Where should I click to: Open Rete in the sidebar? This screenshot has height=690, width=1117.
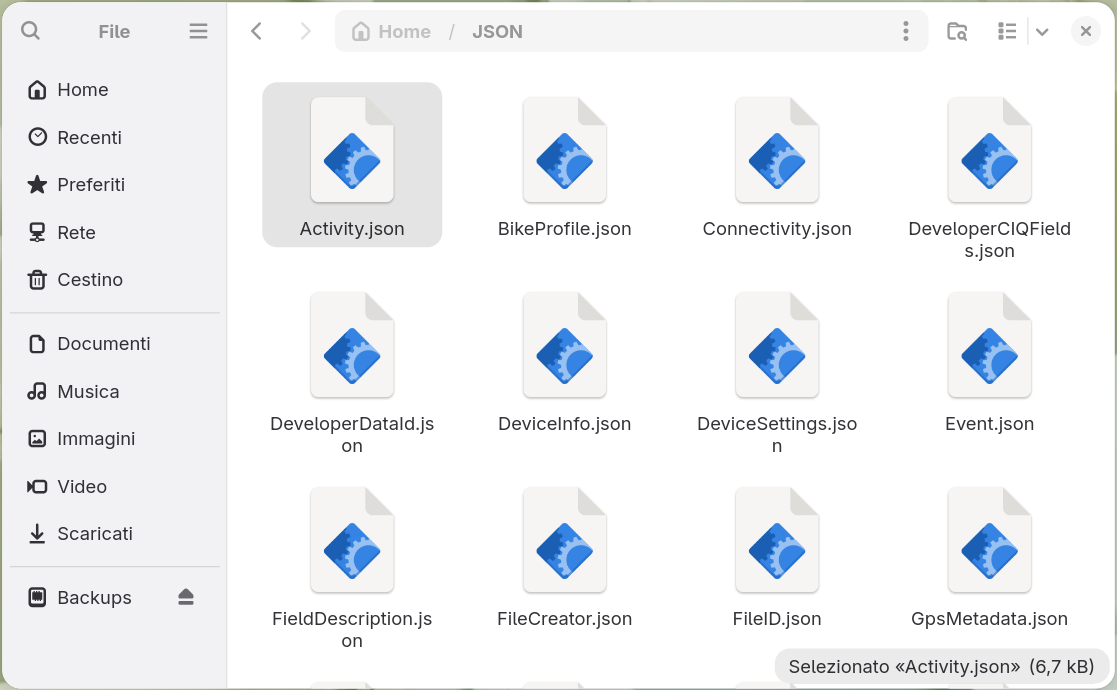[x=115, y=232]
